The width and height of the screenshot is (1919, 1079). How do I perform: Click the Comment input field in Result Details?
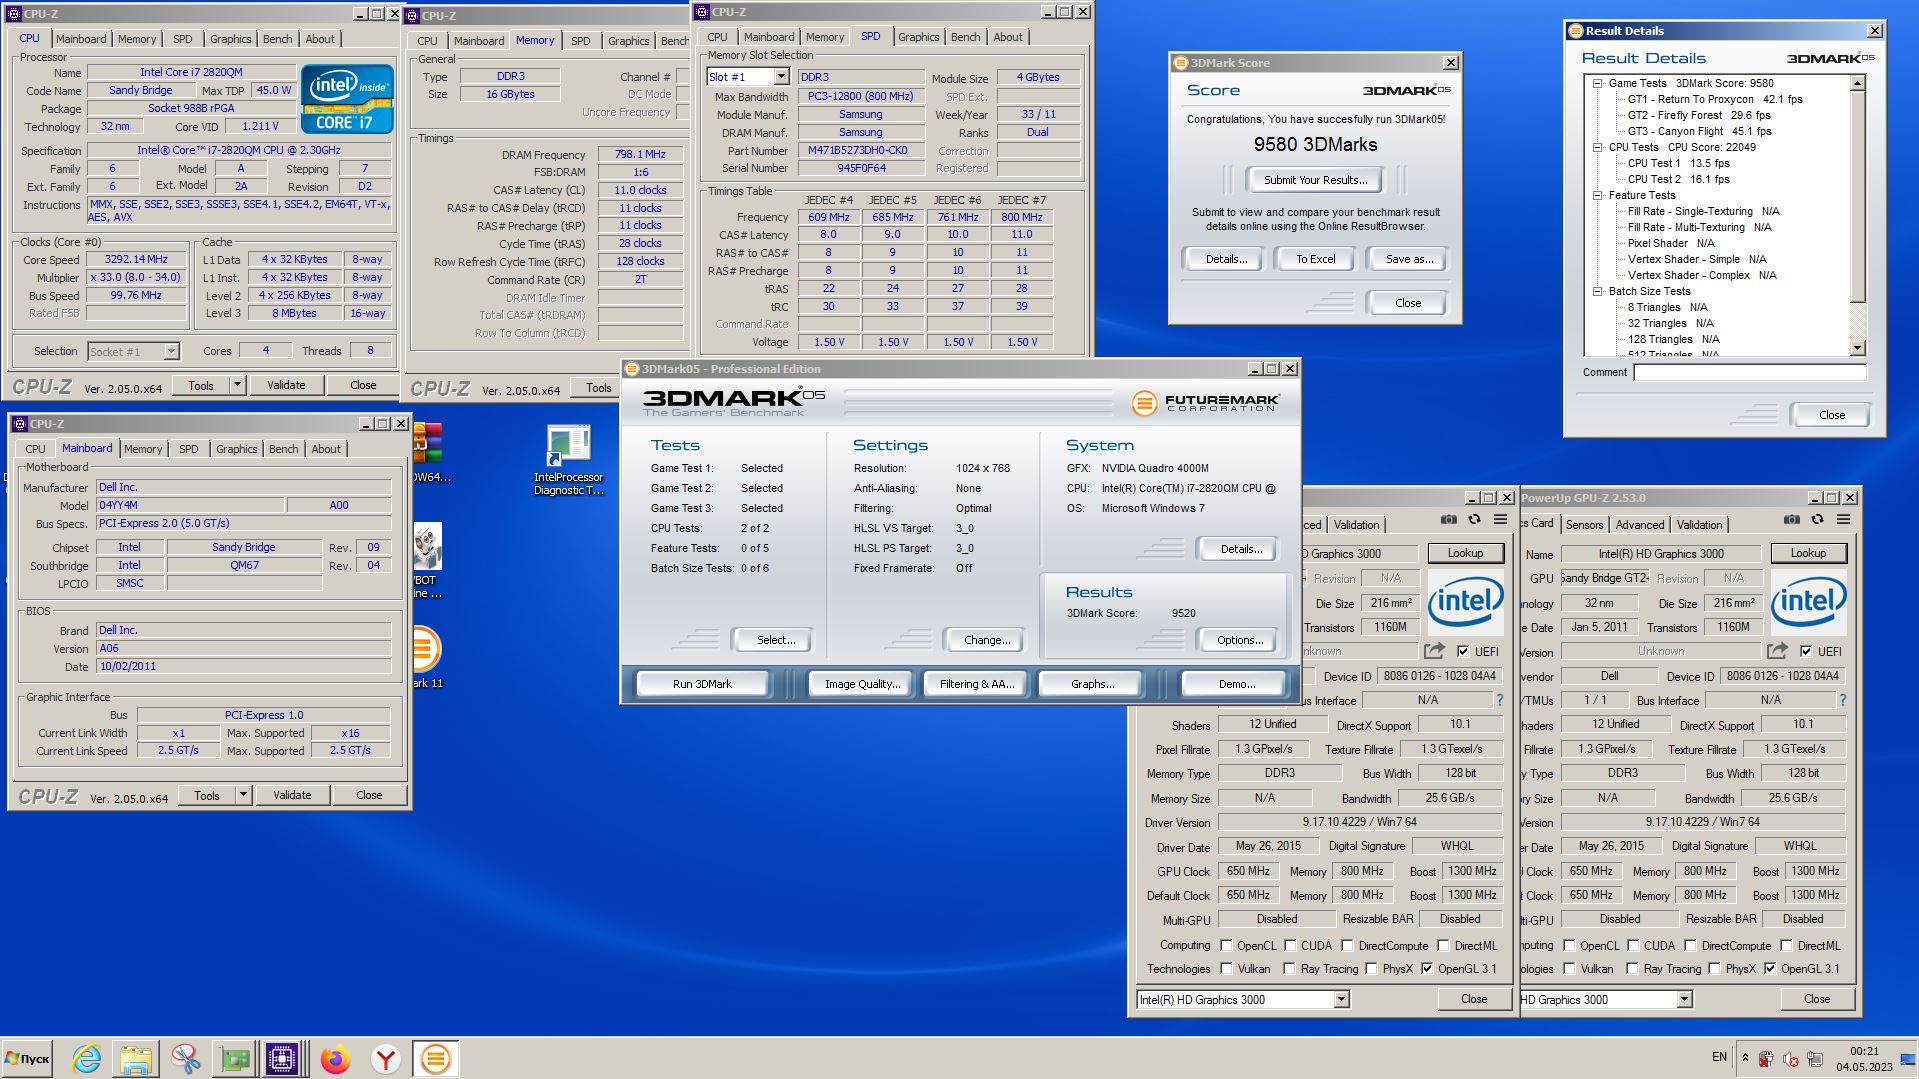1750,372
